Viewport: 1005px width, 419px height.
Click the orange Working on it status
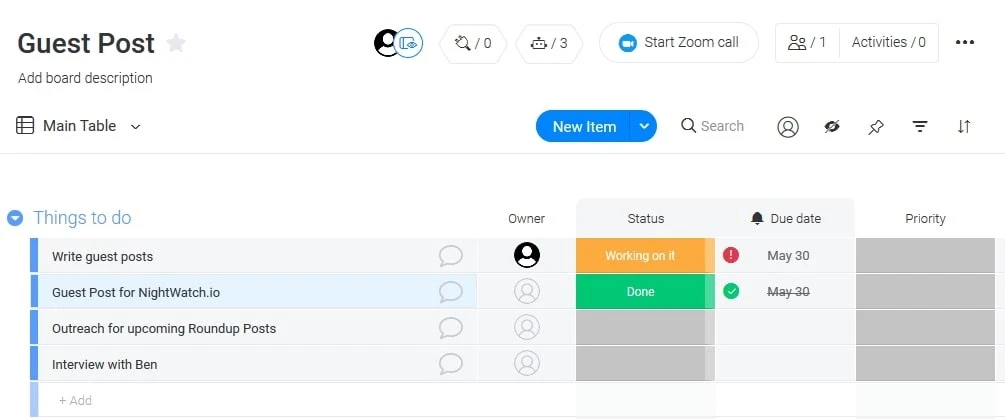(x=640, y=256)
